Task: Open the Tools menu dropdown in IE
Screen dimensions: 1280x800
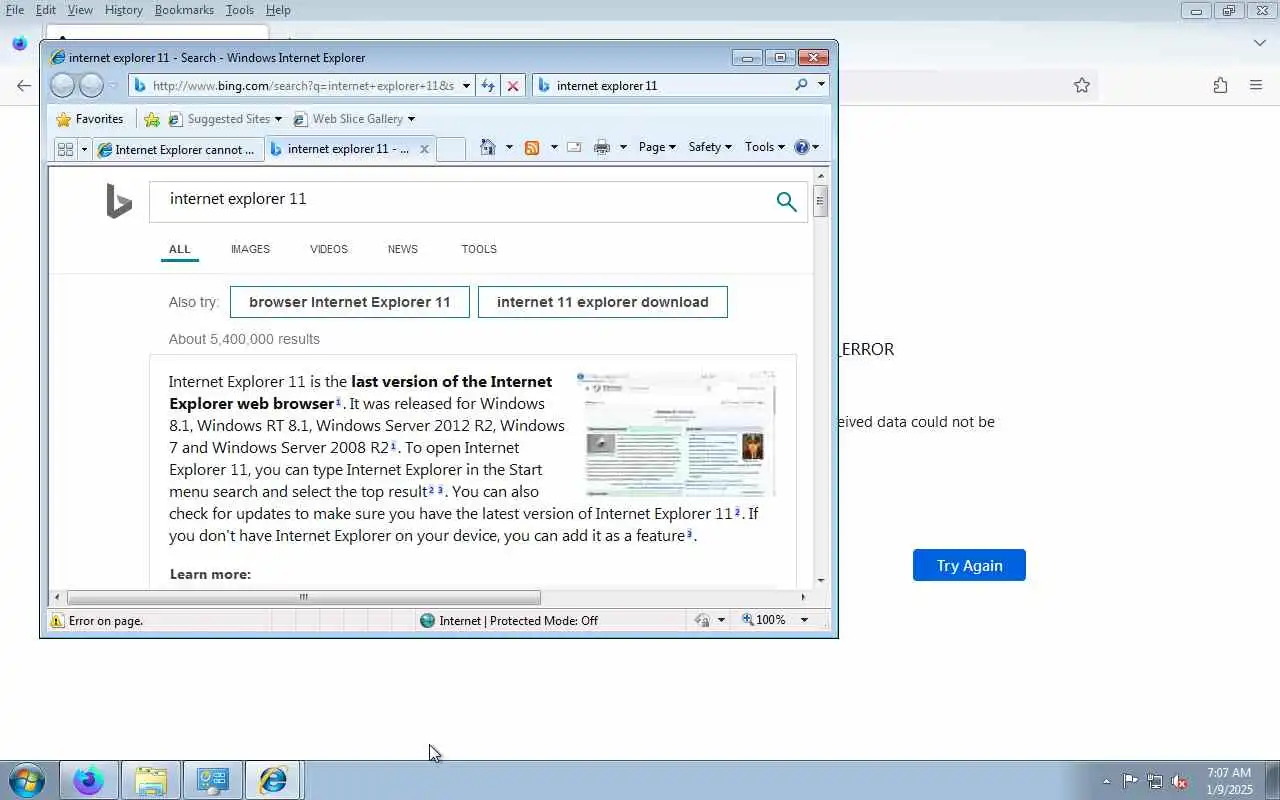Action: click(764, 147)
